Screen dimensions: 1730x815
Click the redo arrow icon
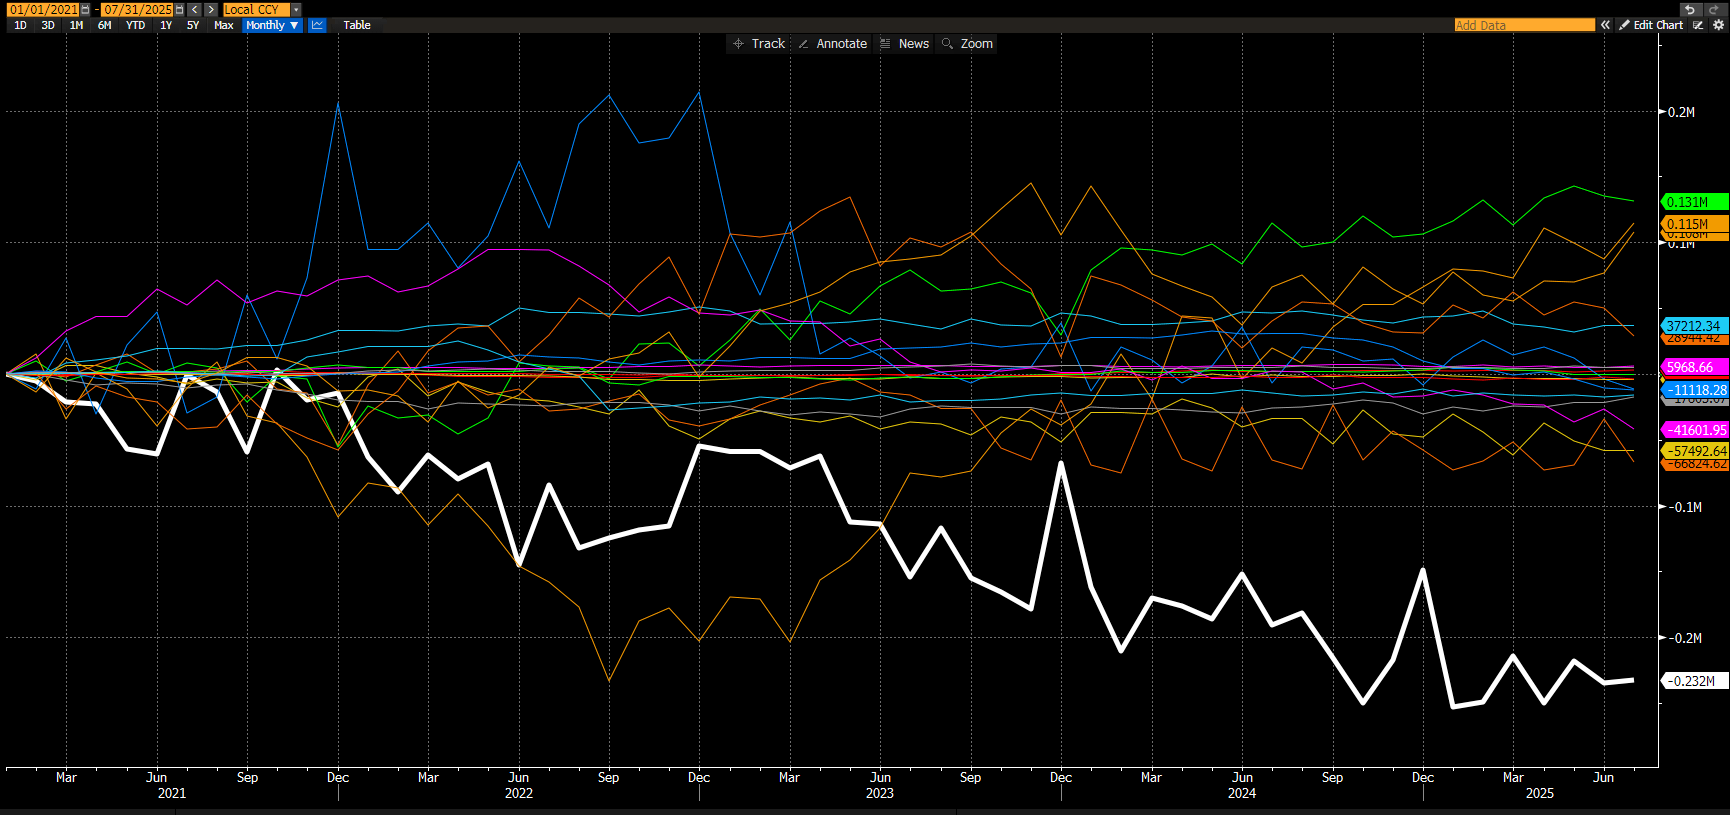[x=1712, y=9]
